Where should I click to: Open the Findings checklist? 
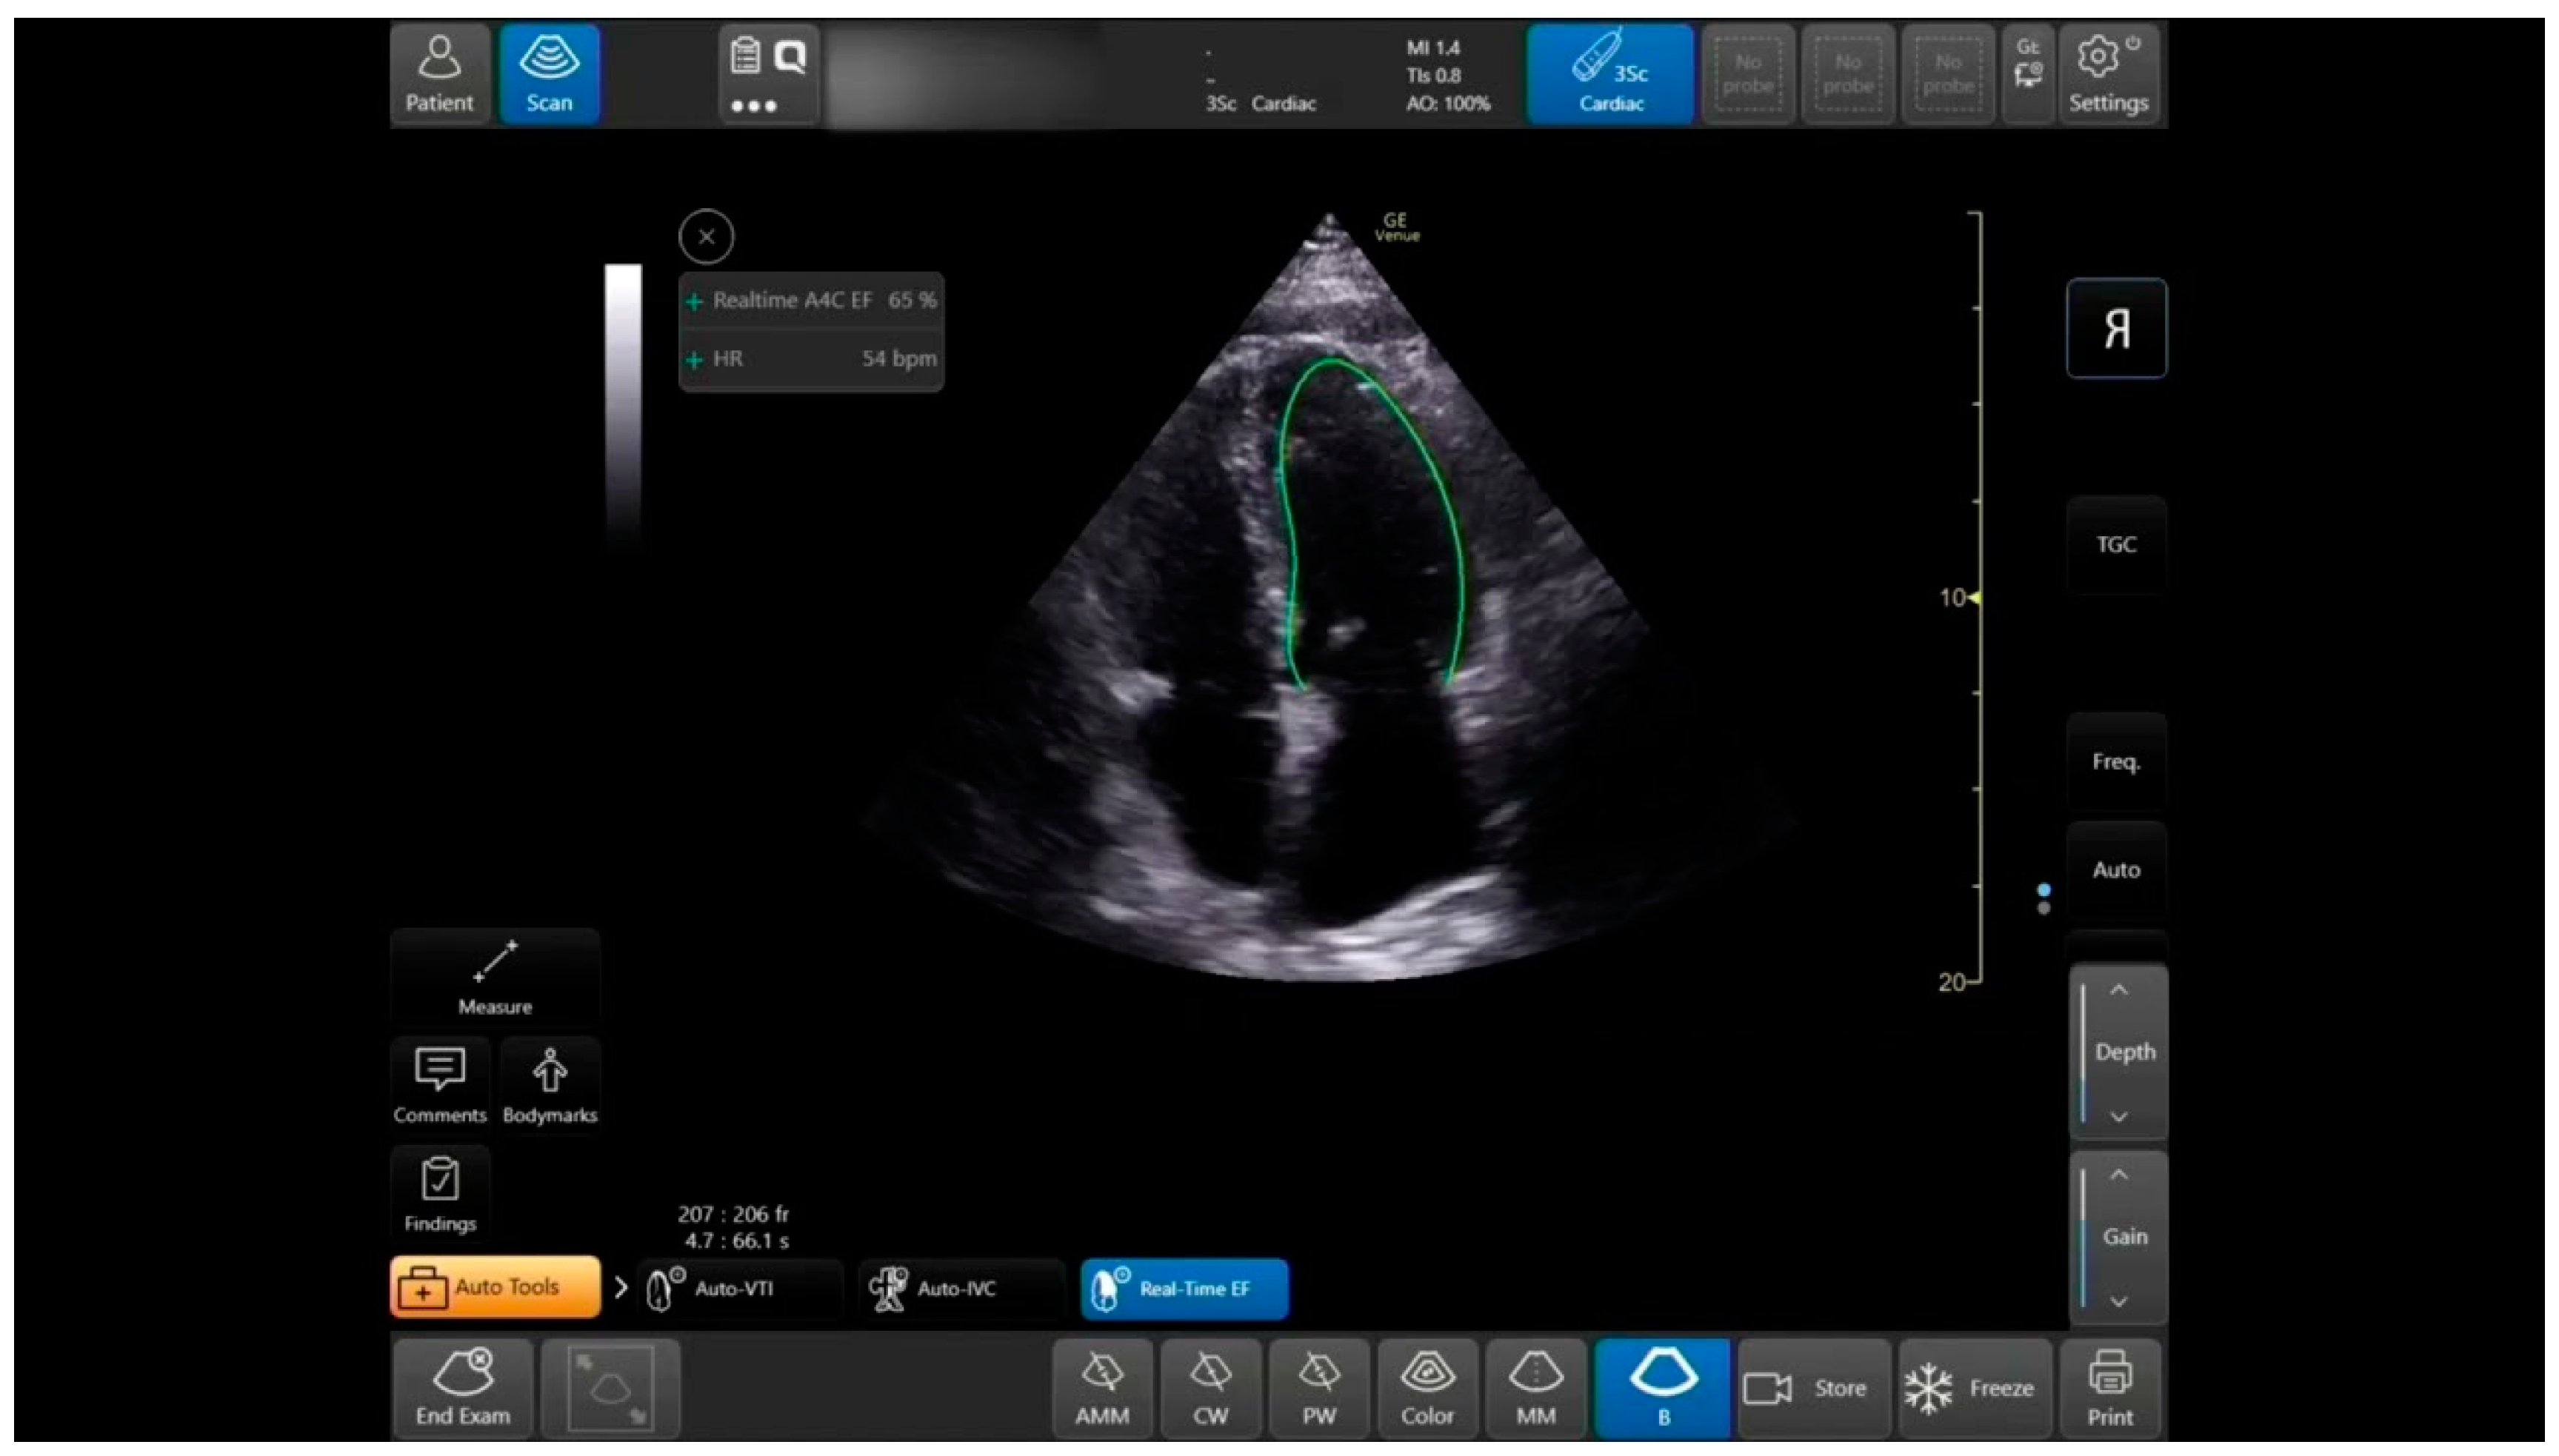(x=439, y=1193)
